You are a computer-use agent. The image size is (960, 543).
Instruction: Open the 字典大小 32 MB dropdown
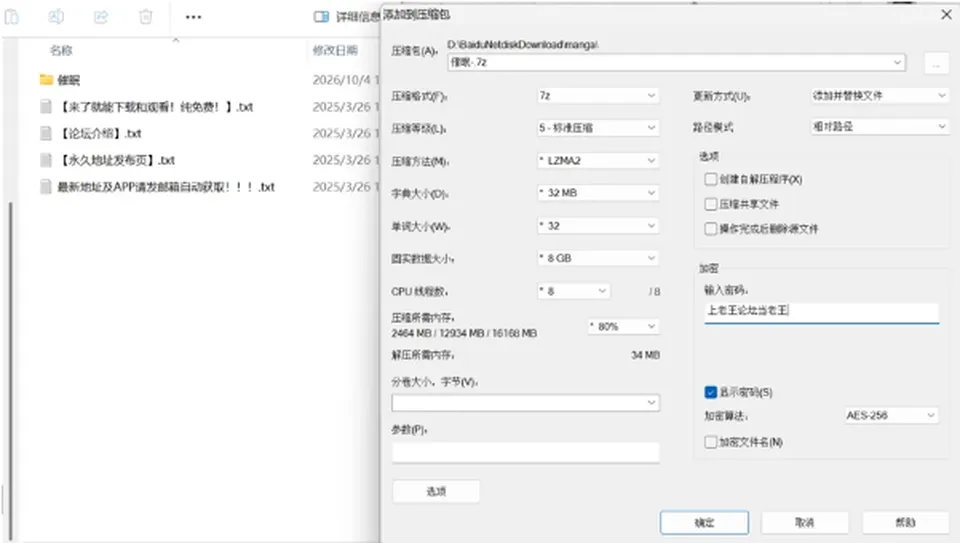pos(598,193)
